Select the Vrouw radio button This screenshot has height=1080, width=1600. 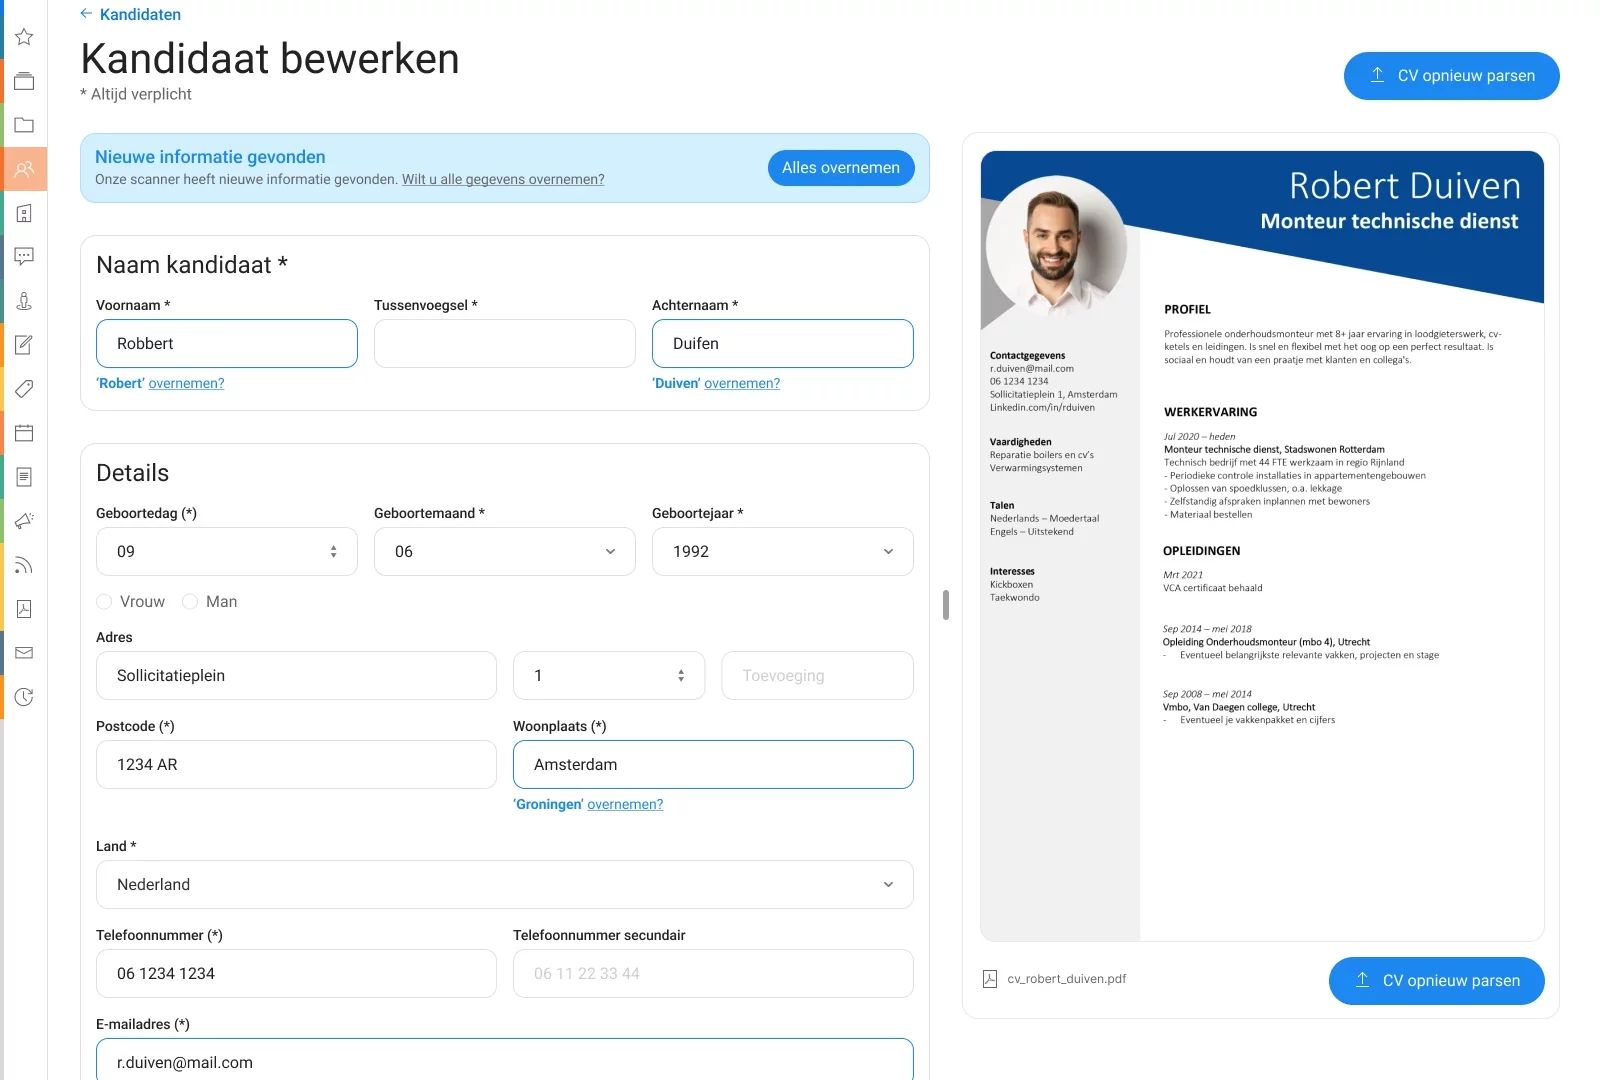coord(104,601)
